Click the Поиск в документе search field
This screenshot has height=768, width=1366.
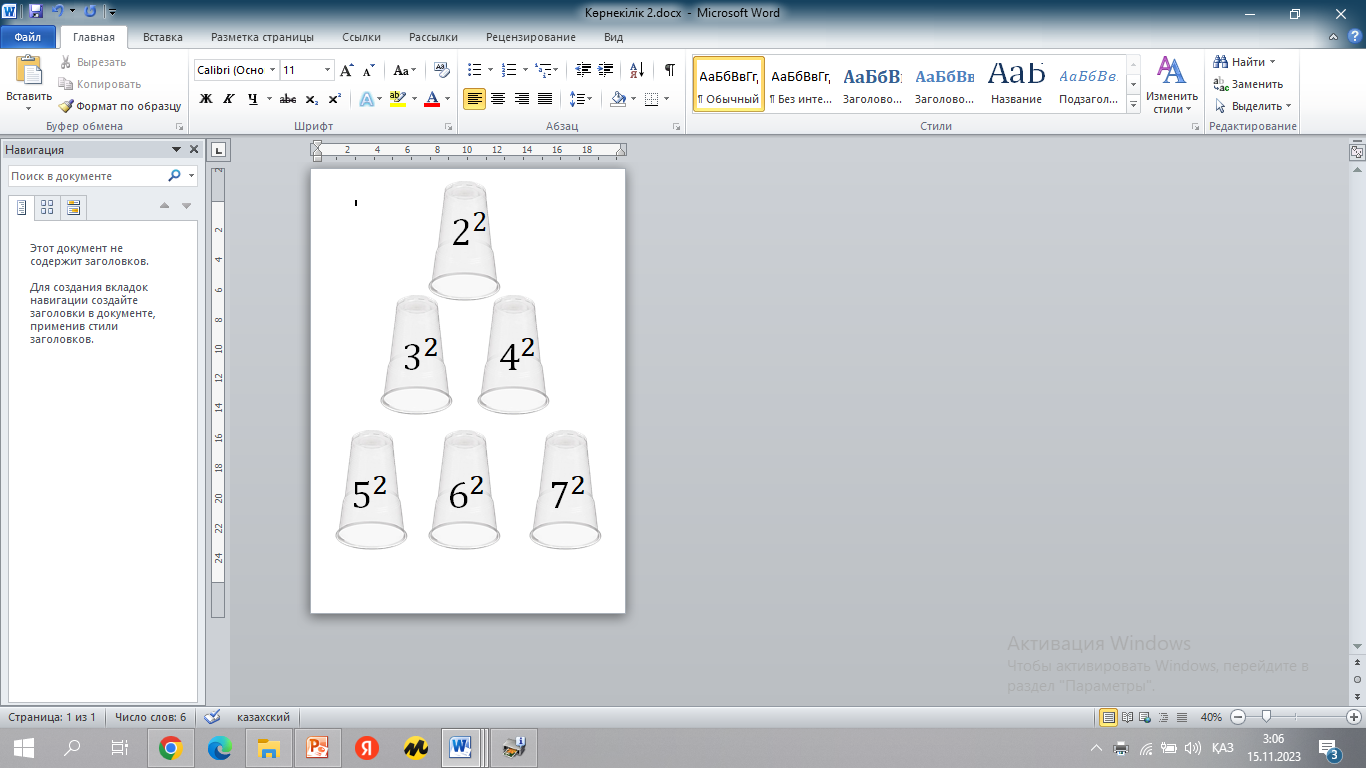pyautogui.click(x=87, y=176)
